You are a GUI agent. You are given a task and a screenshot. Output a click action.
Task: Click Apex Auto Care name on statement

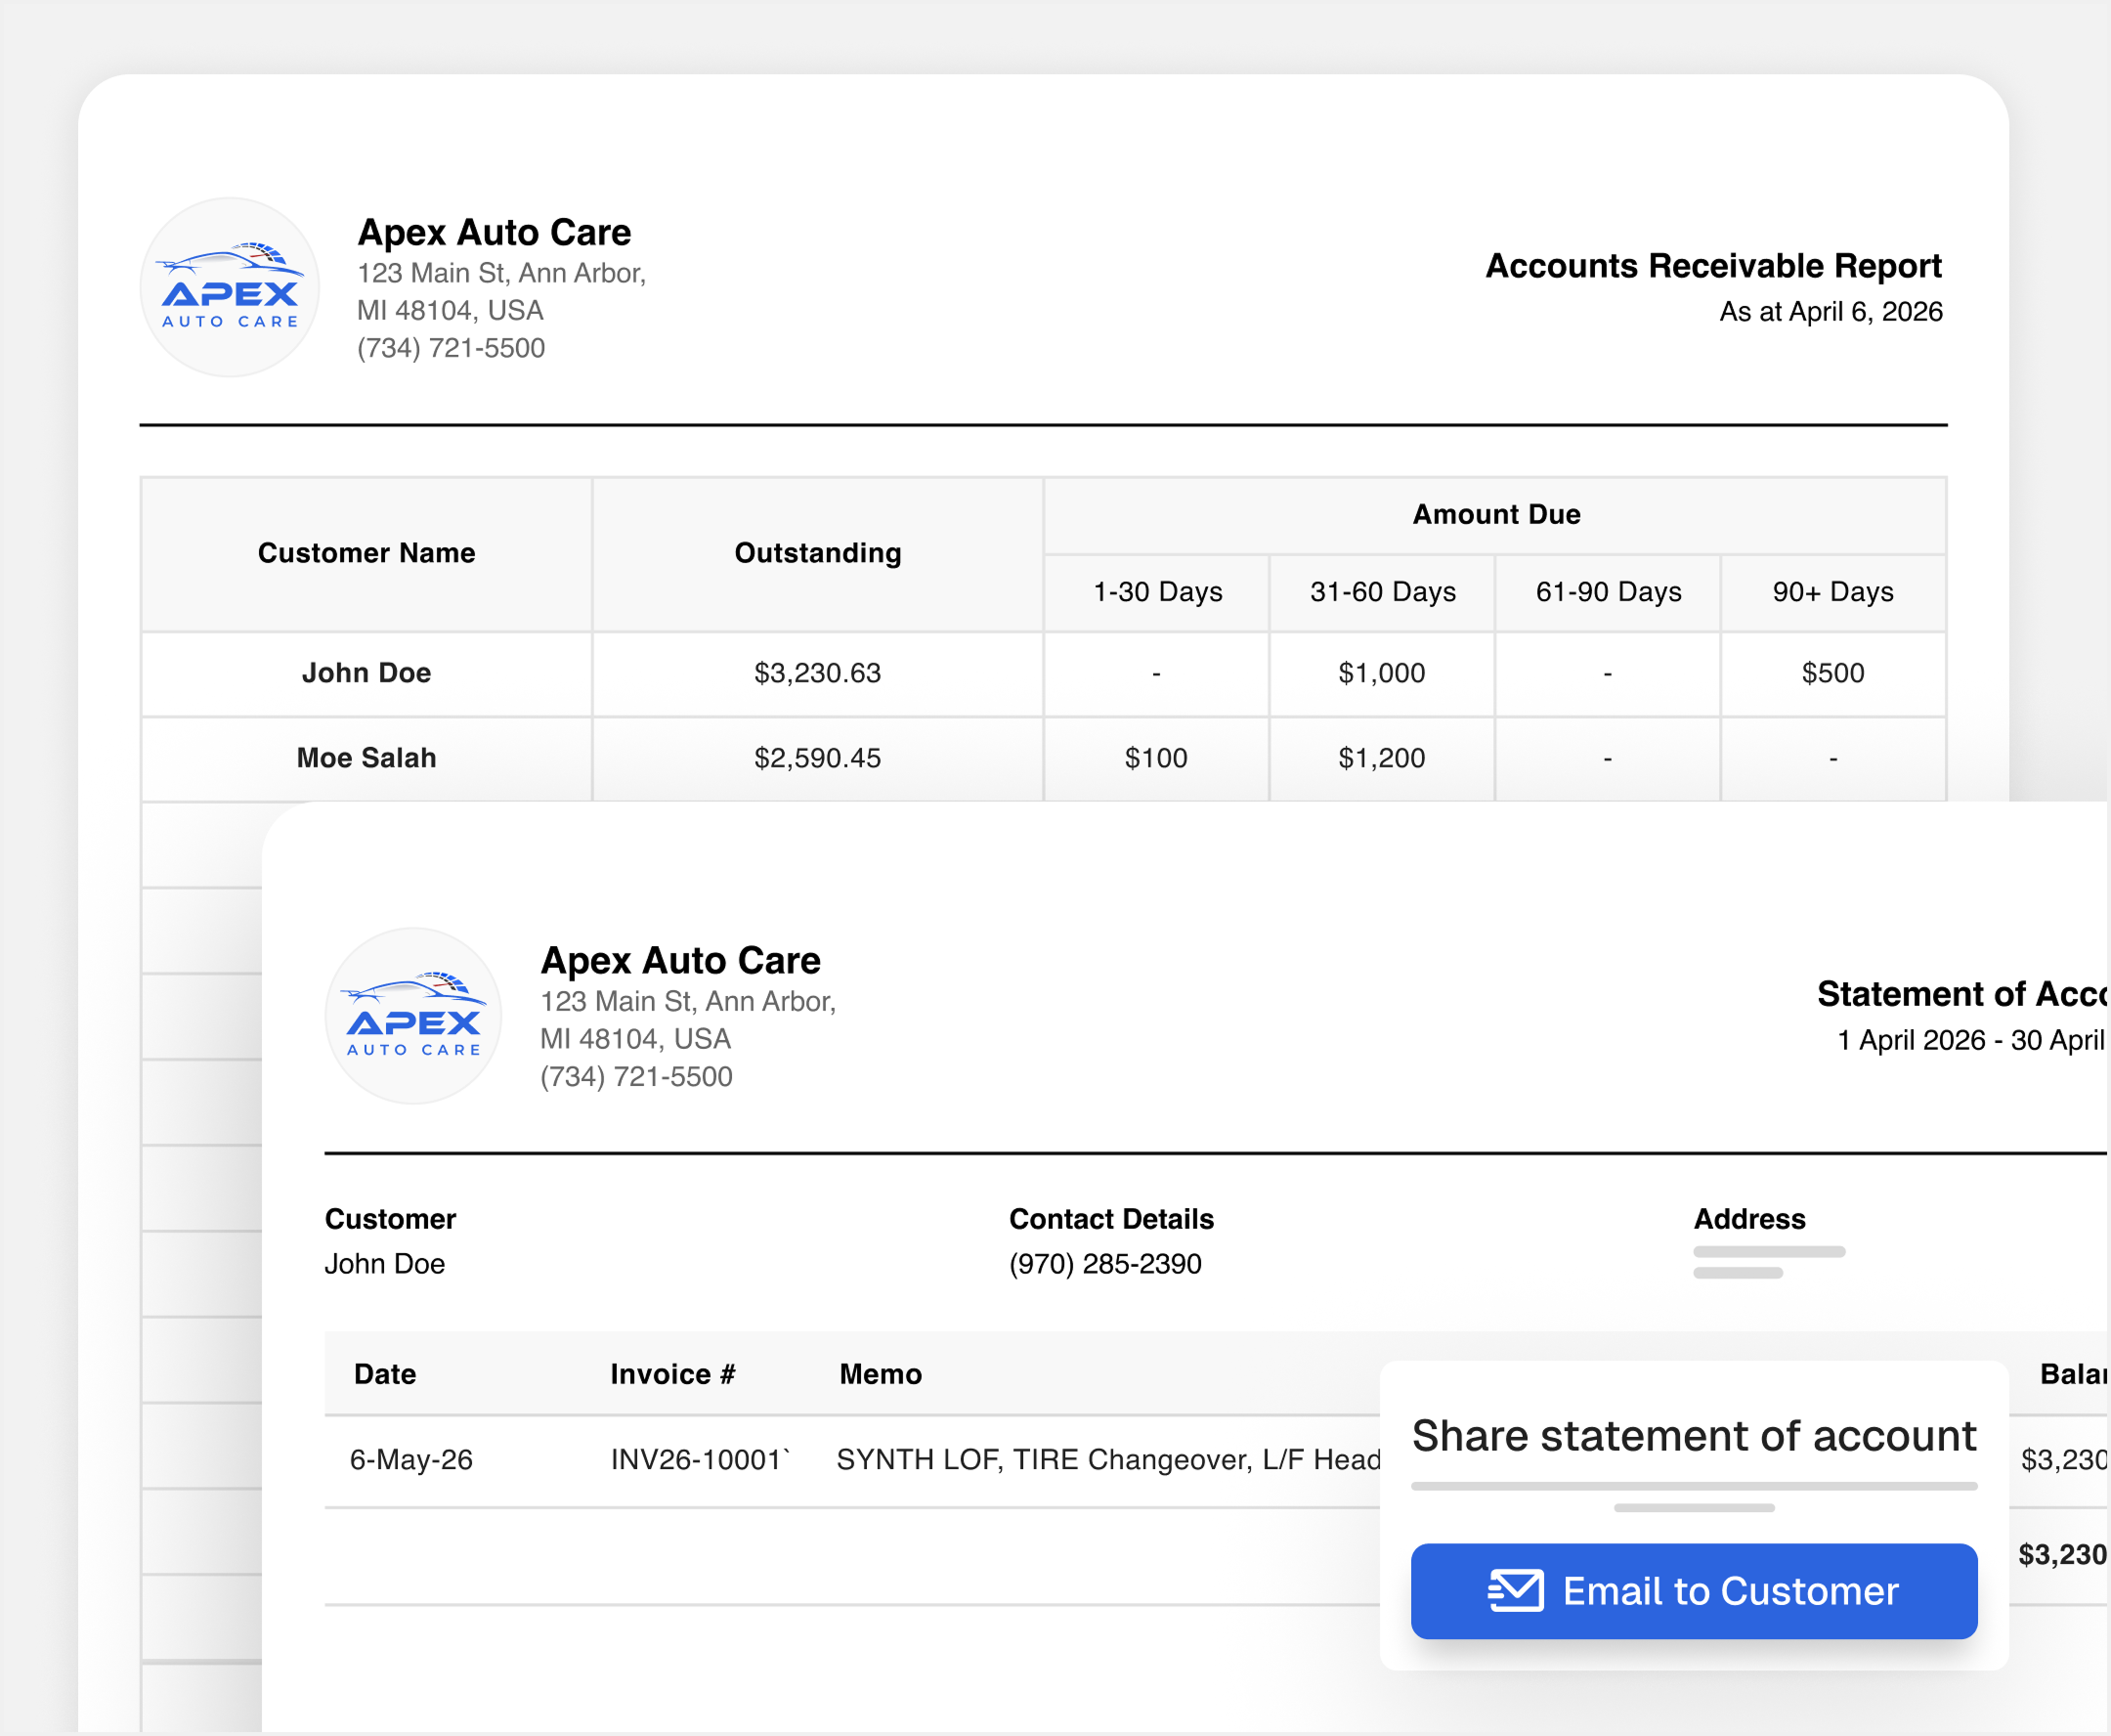[x=680, y=960]
